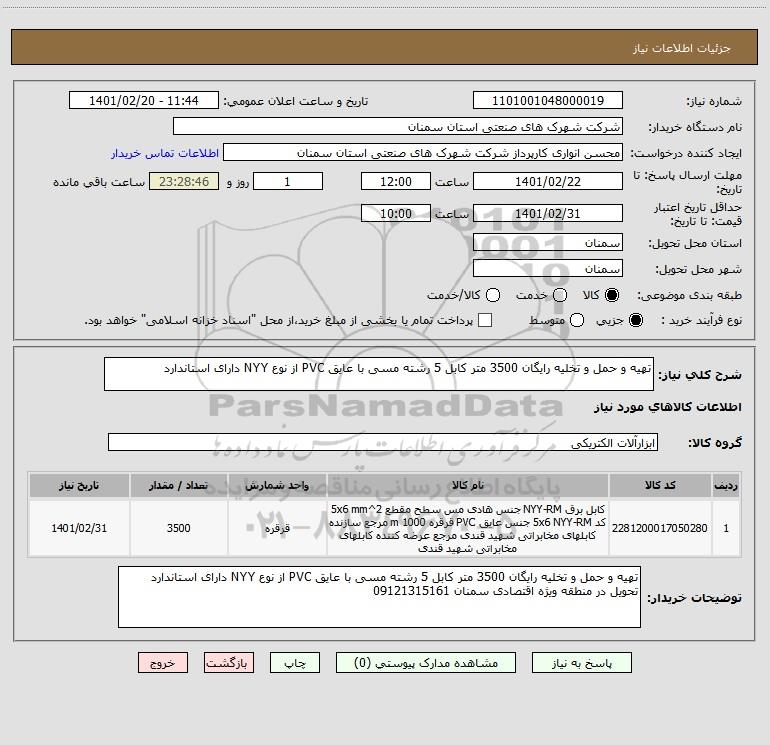The height and width of the screenshot is (745, 770).
Task: Click the بازگشت back button
Action: 229,663
